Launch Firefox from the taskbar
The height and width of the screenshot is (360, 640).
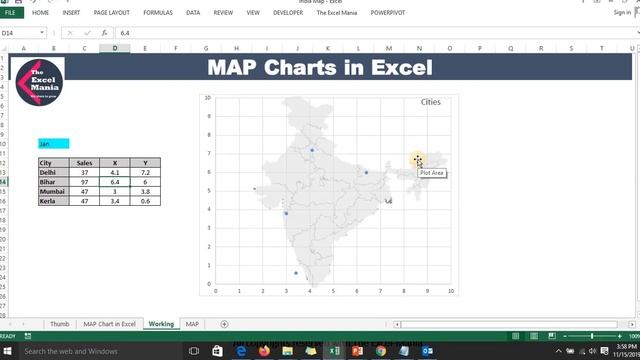click(264, 351)
